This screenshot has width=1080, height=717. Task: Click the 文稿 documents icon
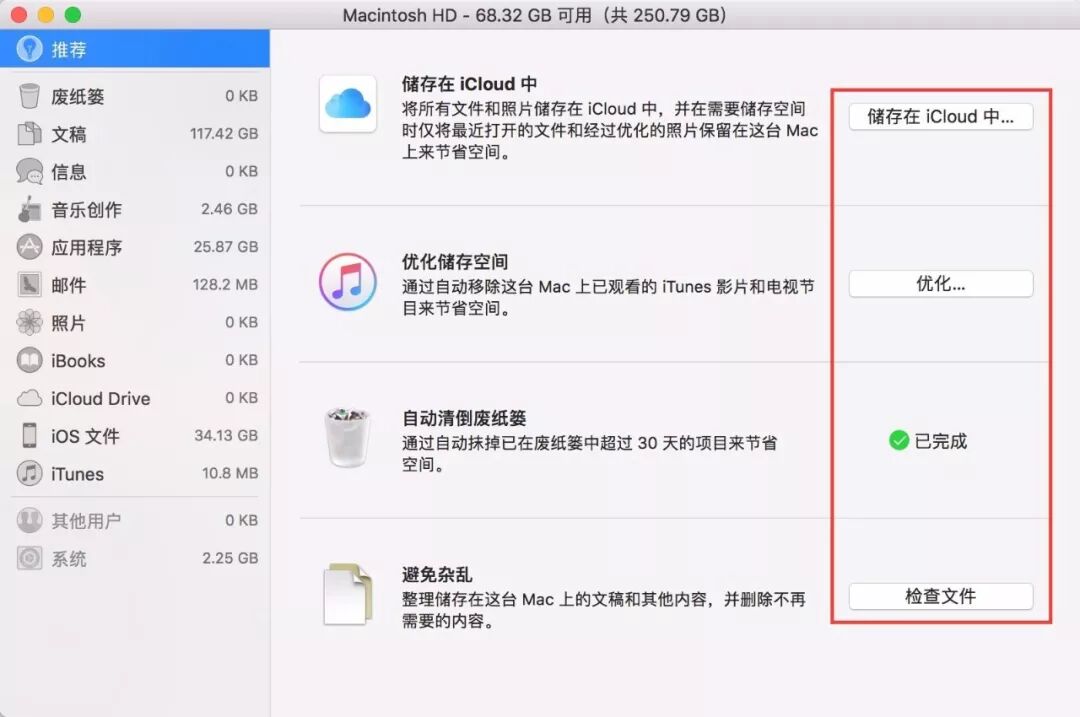coord(29,134)
